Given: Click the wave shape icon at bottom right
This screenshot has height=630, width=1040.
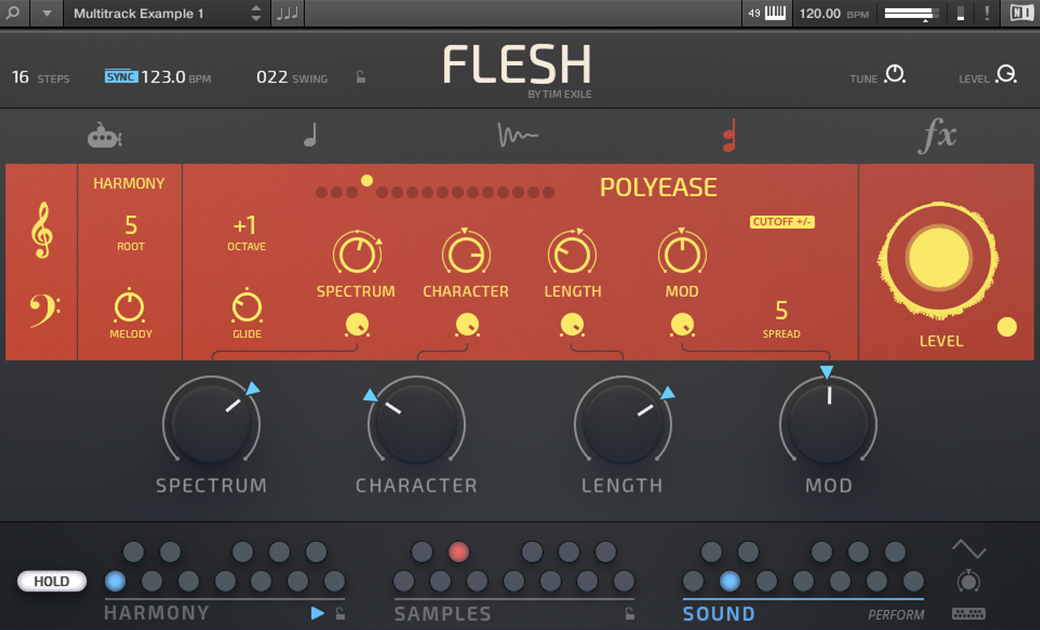Looking at the screenshot, I should click(969, 548).
